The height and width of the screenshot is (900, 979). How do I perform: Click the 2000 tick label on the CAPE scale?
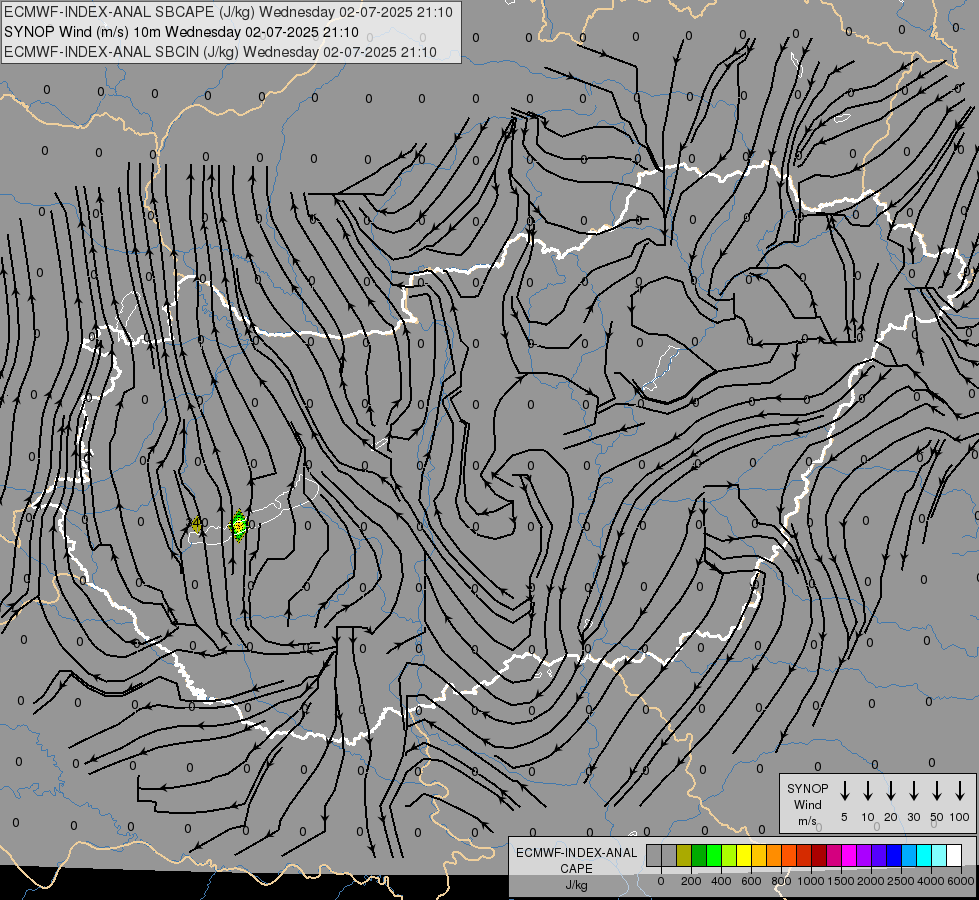(870, 881)
